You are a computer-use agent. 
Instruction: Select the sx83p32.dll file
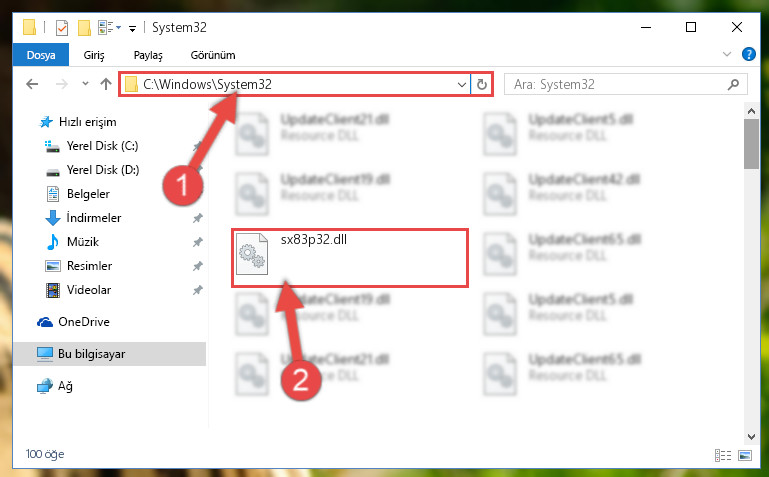pos(350,258)
